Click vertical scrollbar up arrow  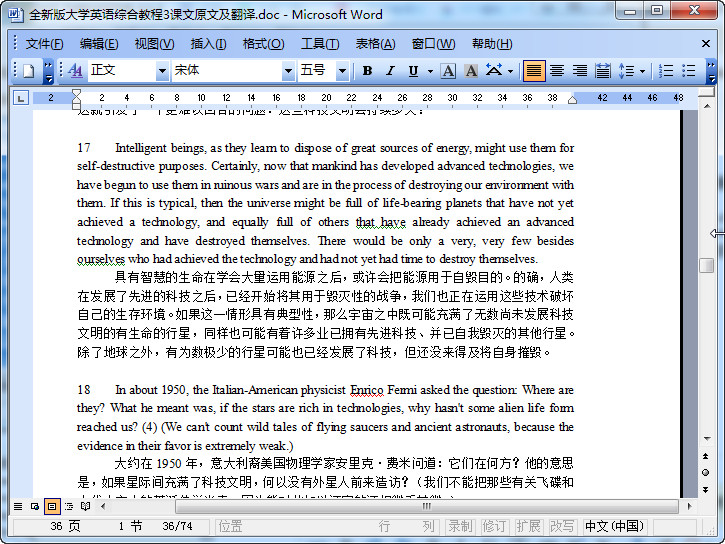707,106
